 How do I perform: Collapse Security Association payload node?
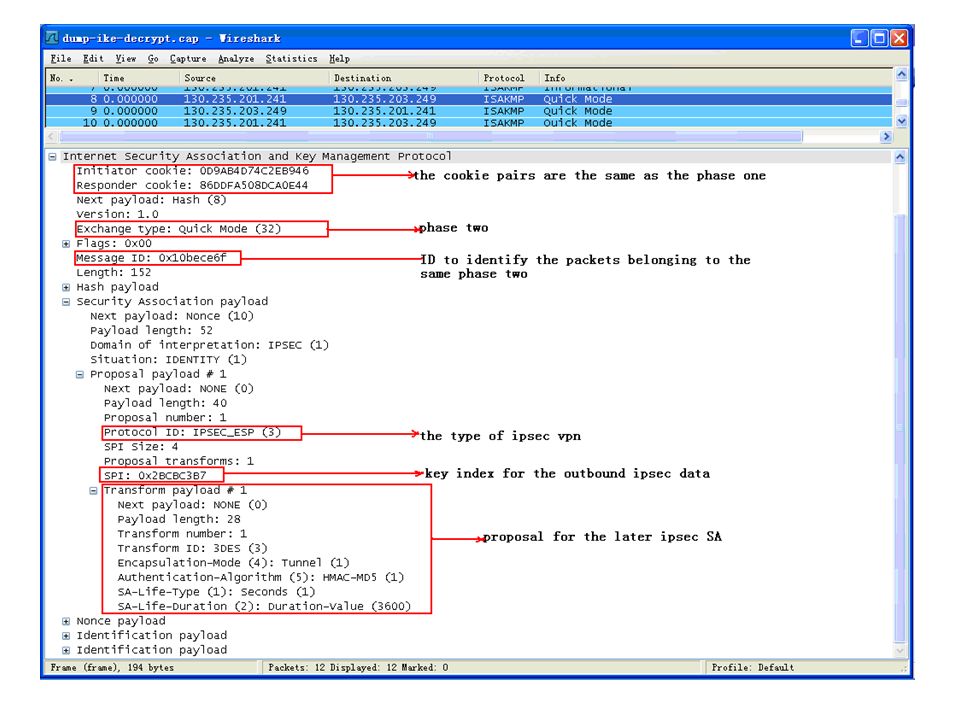pos(66,302)
